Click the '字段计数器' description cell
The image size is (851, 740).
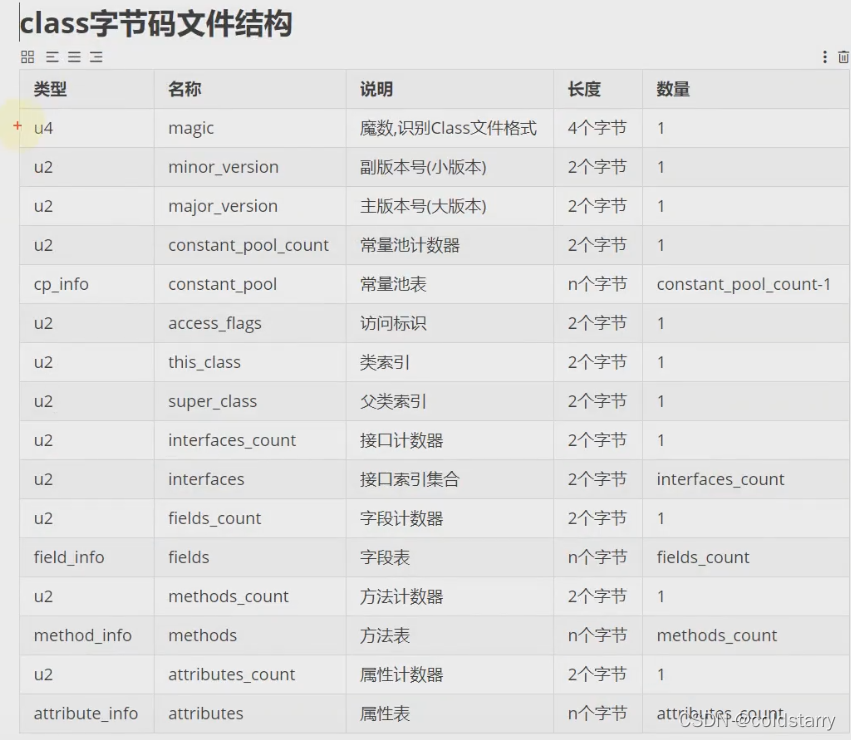[402, 518]
